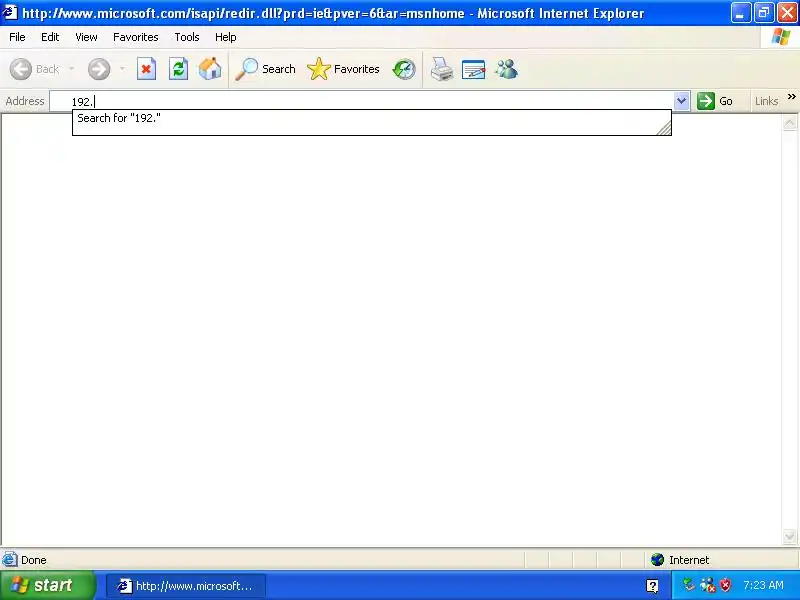800x600 pixels.
Task: Click the 7:23 AM system clock
Action: coord(763,585)
